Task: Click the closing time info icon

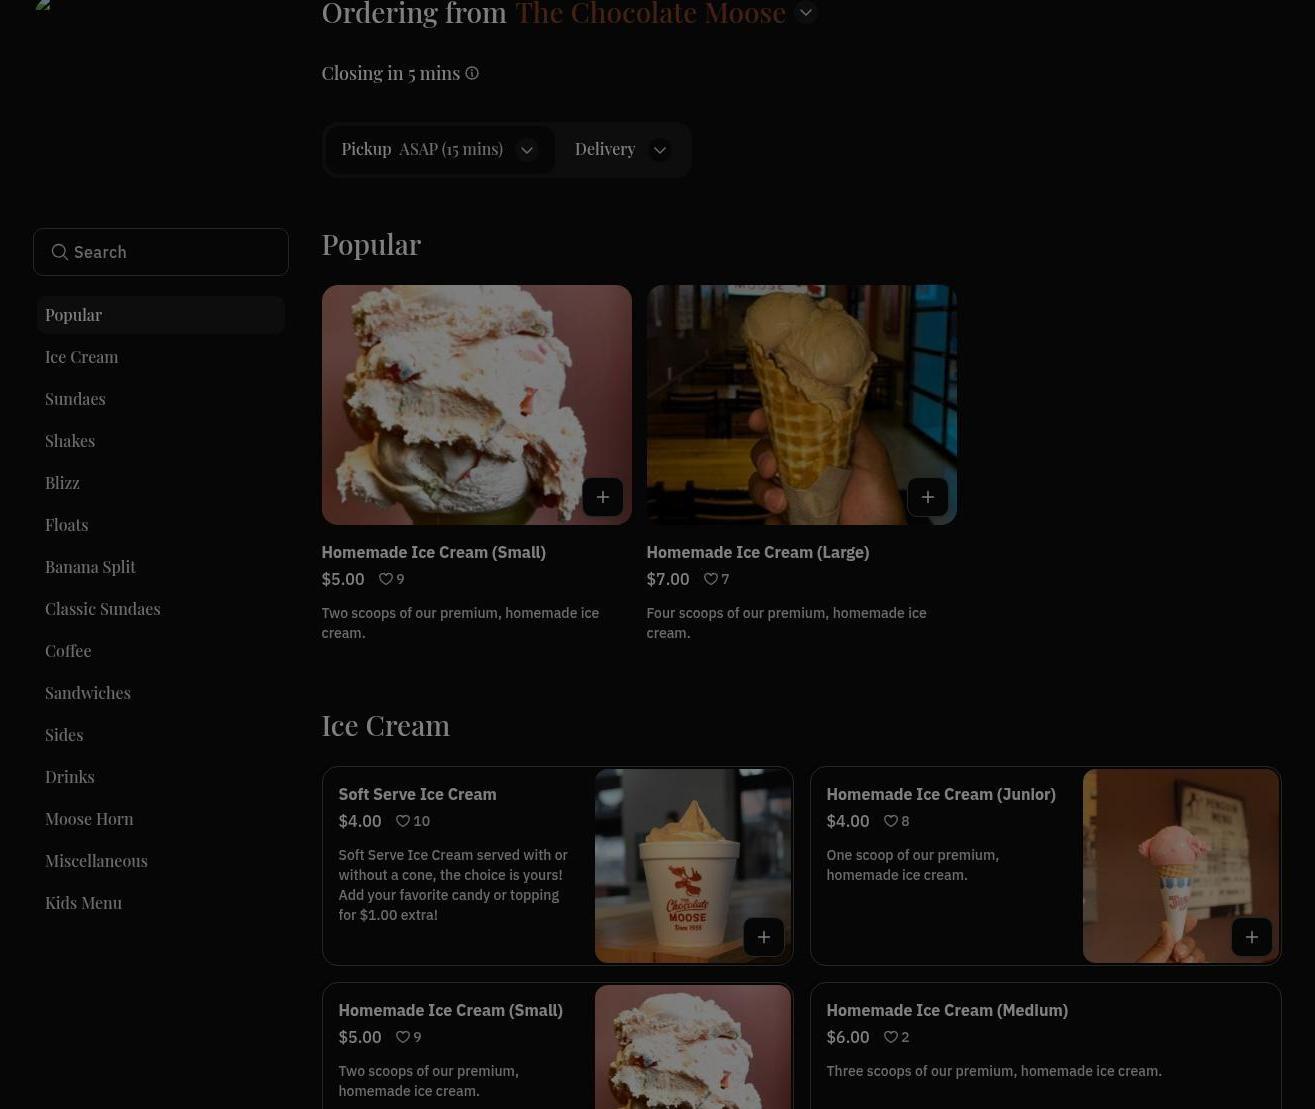Action: (x=472, y=73)
